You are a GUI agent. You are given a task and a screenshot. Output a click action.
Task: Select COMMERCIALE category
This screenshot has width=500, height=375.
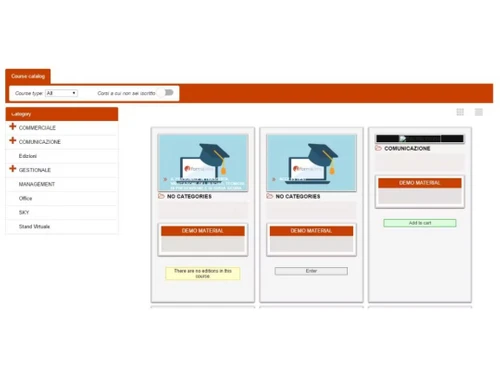[x=37, y=128]
